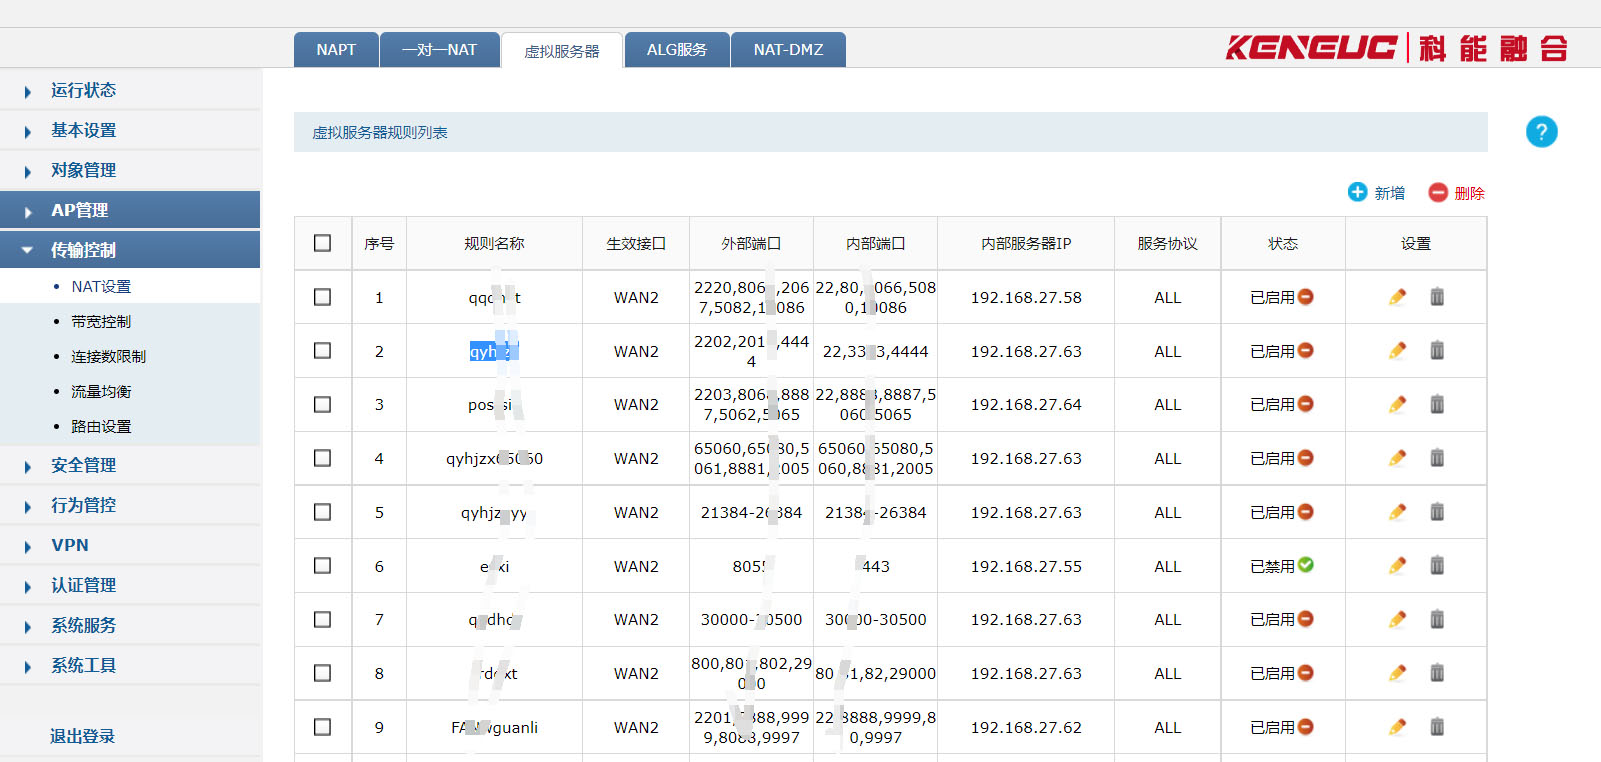Click the pencil edit icon for rule 1
The width and height of the screenshot is (1601, 762).
tap(1397, 297)
